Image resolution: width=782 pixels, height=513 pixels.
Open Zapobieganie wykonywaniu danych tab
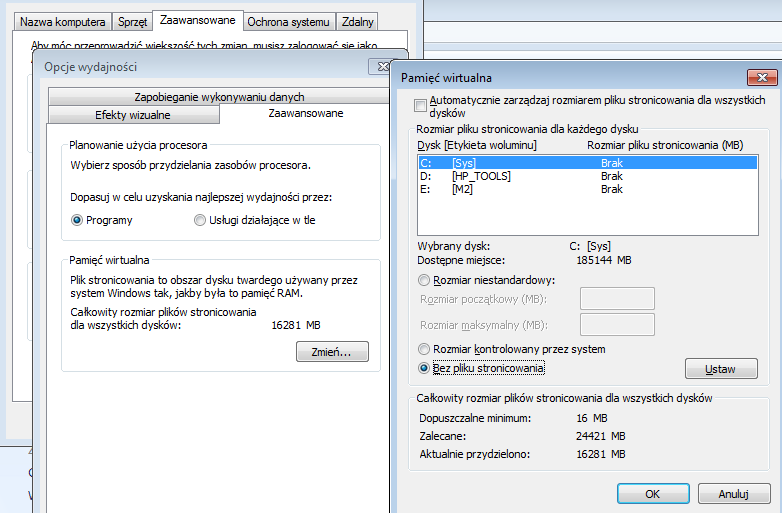point(219,96)
